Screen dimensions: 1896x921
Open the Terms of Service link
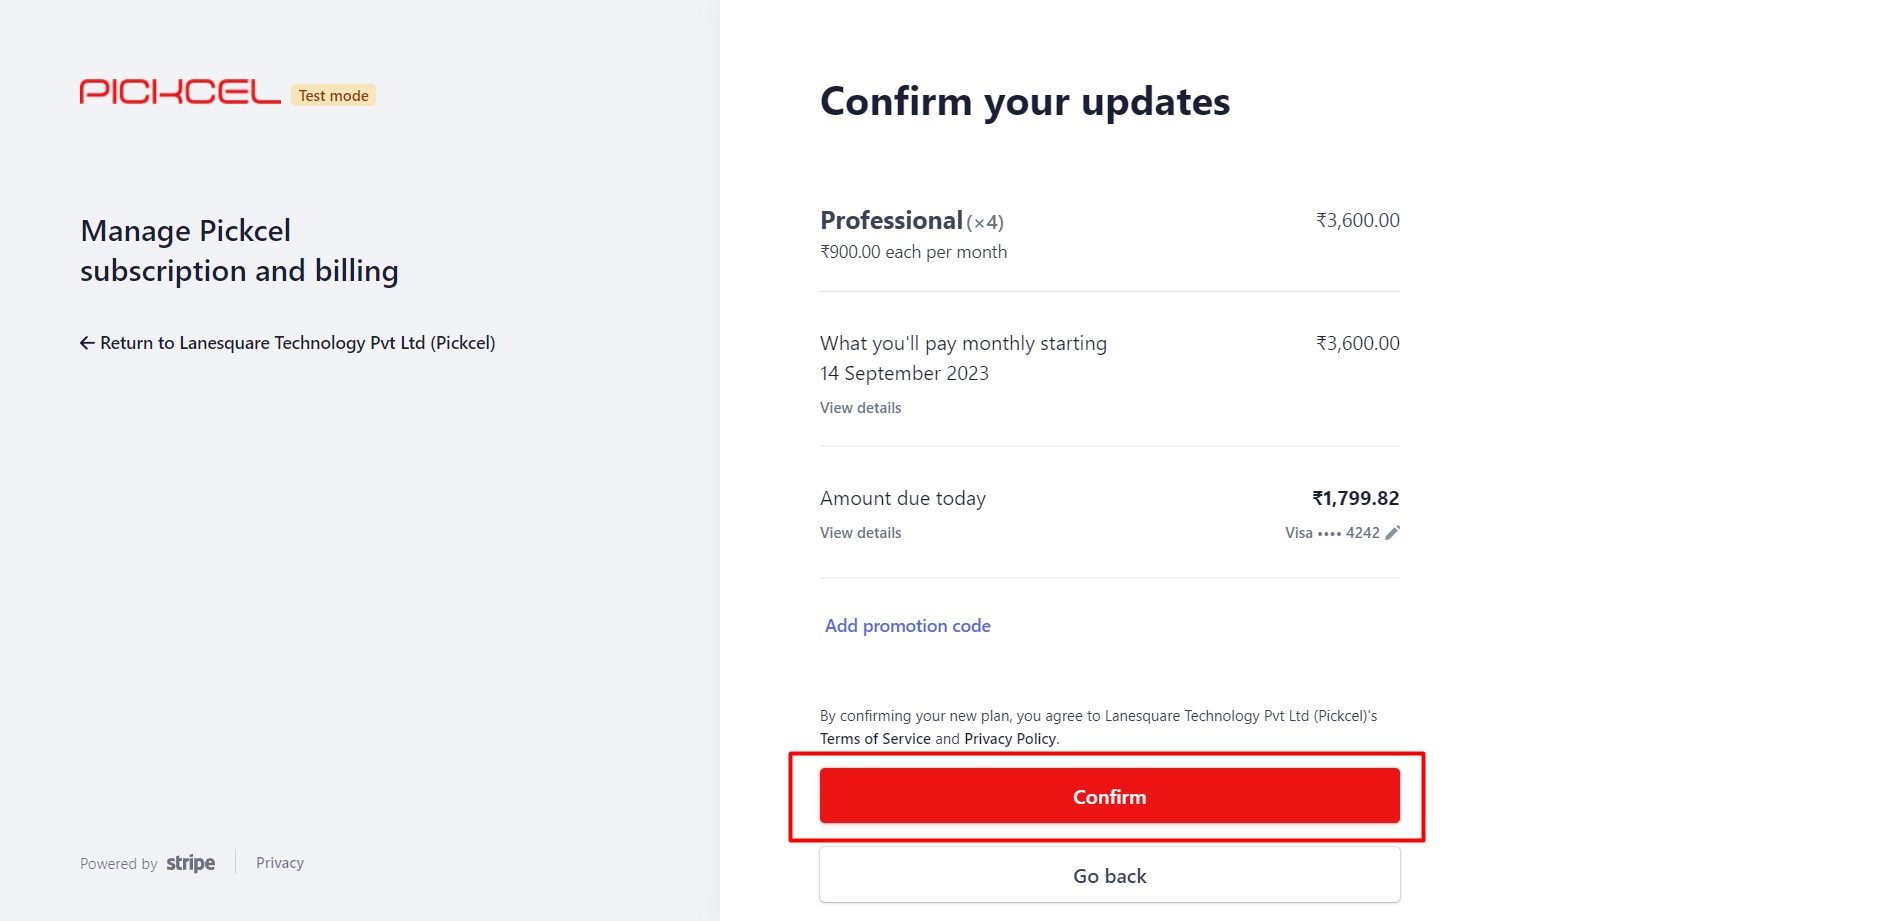coord(875,739)
